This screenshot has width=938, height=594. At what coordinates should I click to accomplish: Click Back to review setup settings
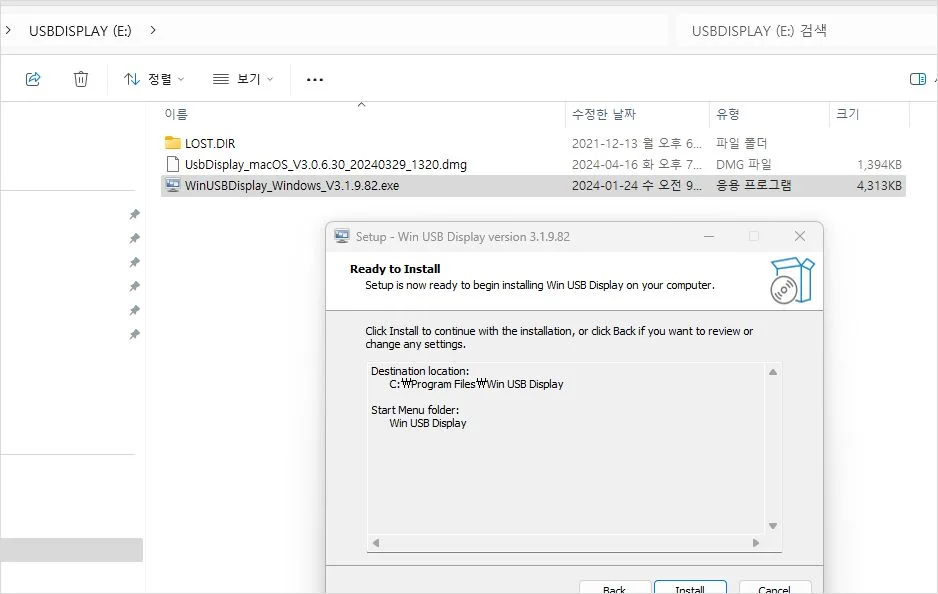click(x=614, y=589)
